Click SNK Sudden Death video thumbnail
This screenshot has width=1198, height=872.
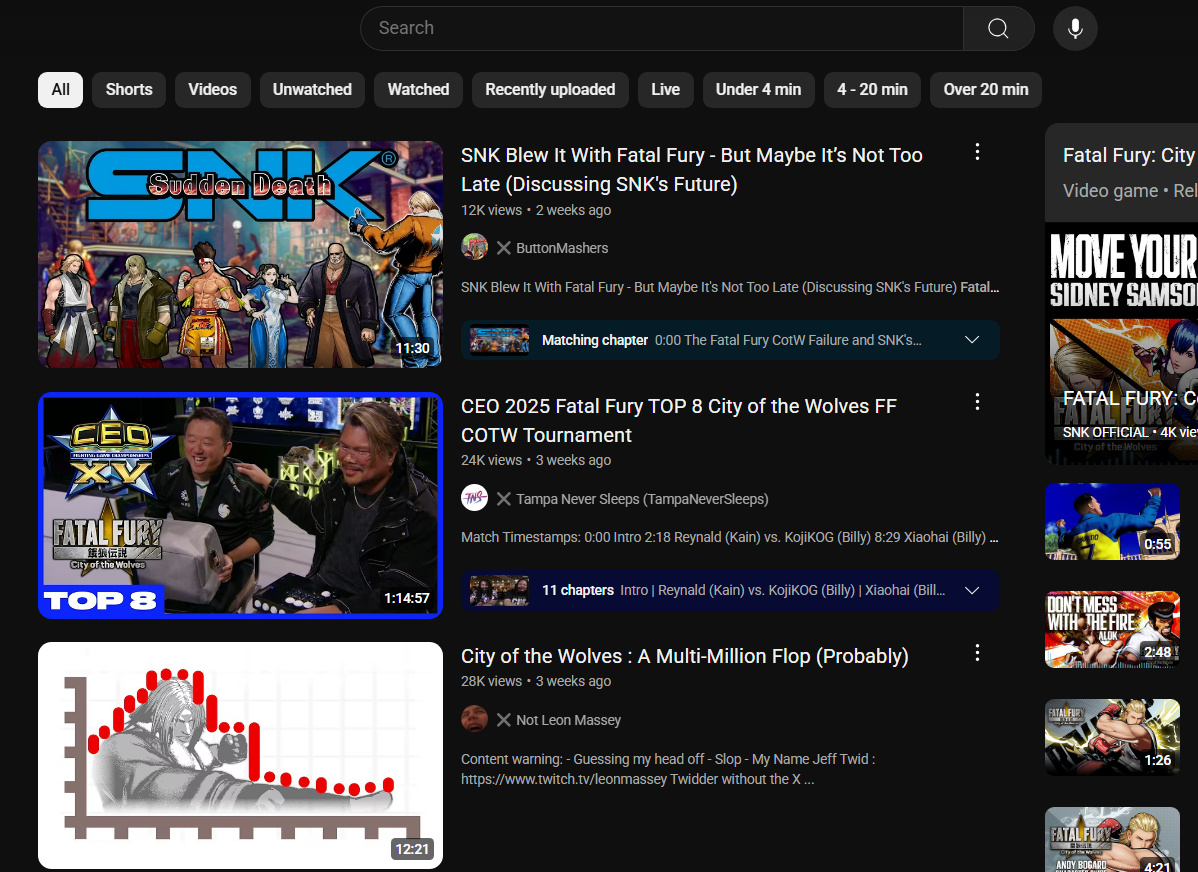241,254
